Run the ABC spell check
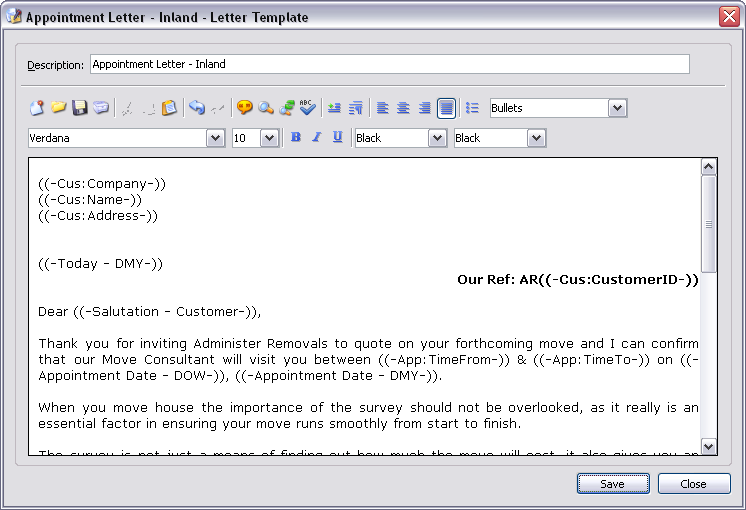This screenshot has height=510, width=746. (308, 108)
